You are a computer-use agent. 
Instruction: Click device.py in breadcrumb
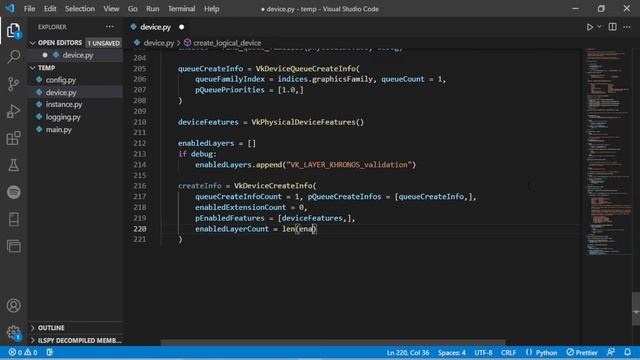158,43
